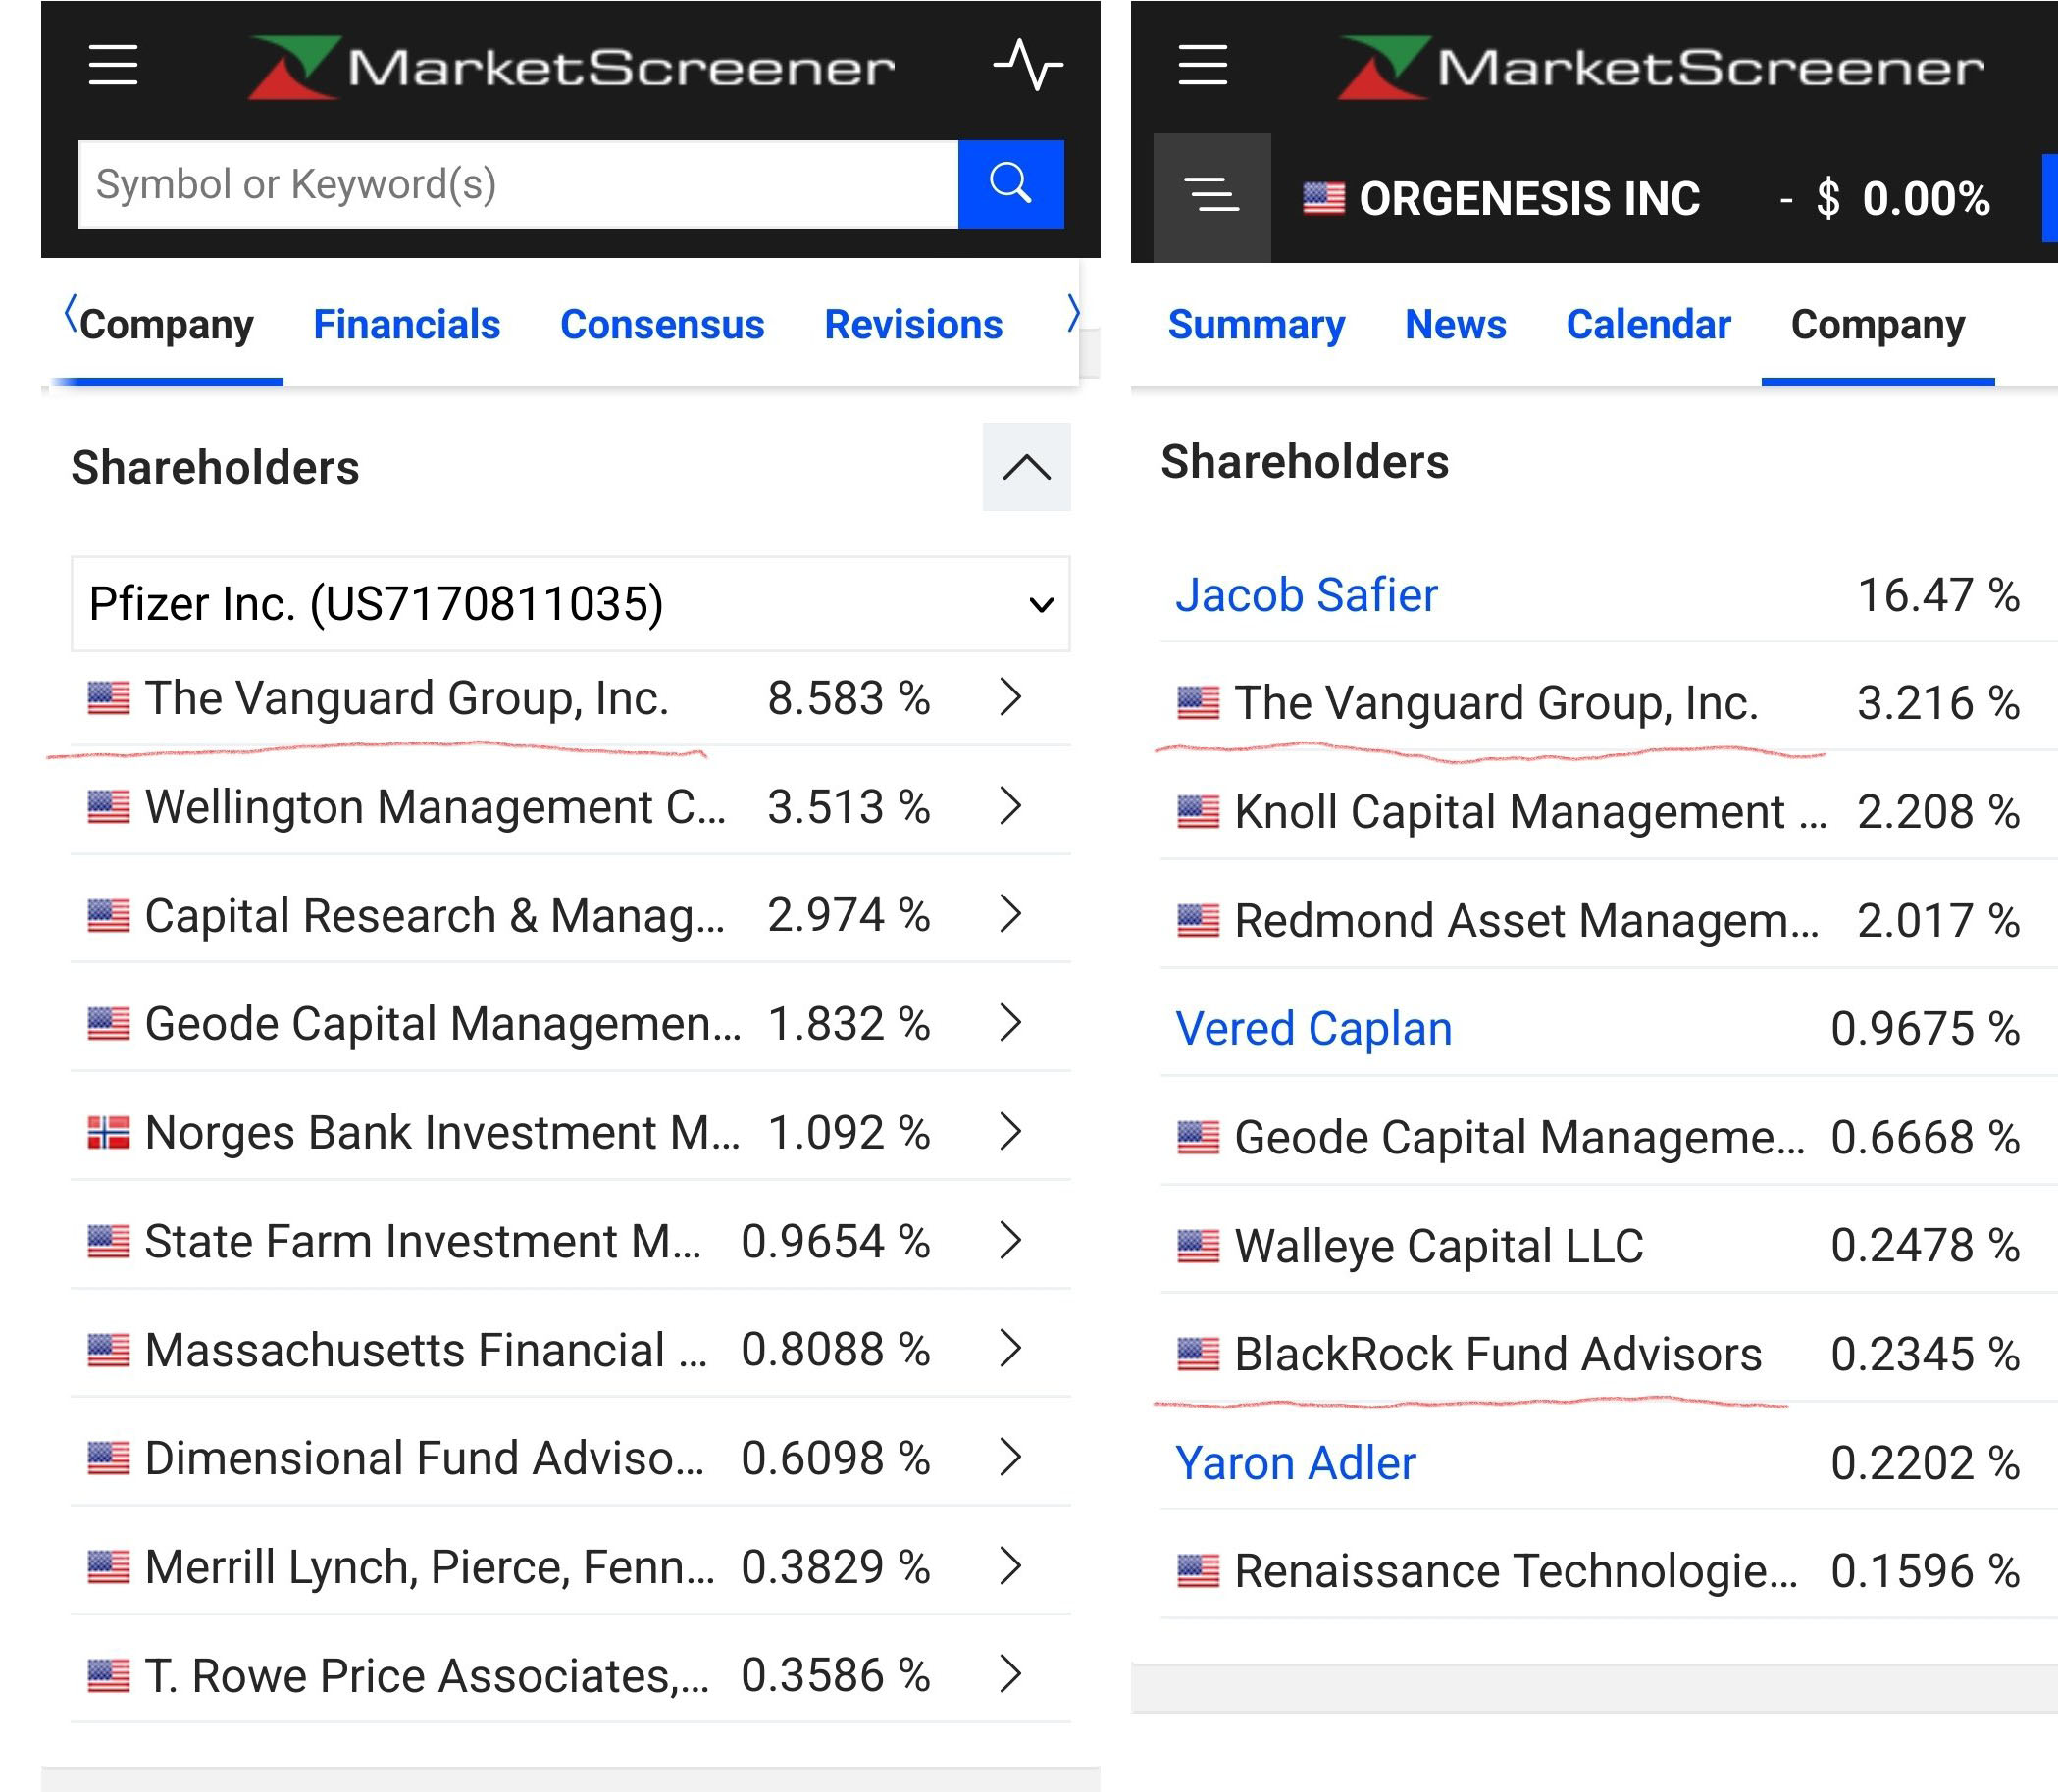Tap flag beside Walleye Capital LLC
Screen dimensions: 2058x1792
click(x=1198, y=1246)
